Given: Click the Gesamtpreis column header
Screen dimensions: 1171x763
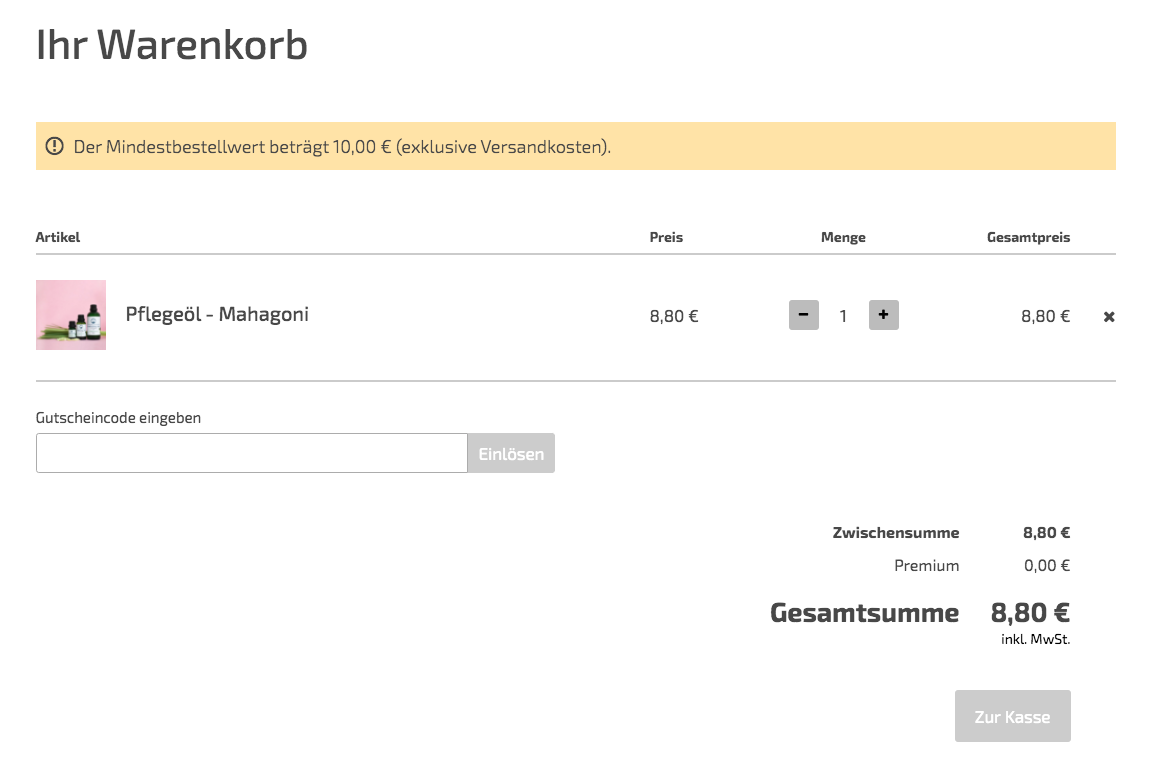Looking at the screenshot, I should pos(1028,237).
